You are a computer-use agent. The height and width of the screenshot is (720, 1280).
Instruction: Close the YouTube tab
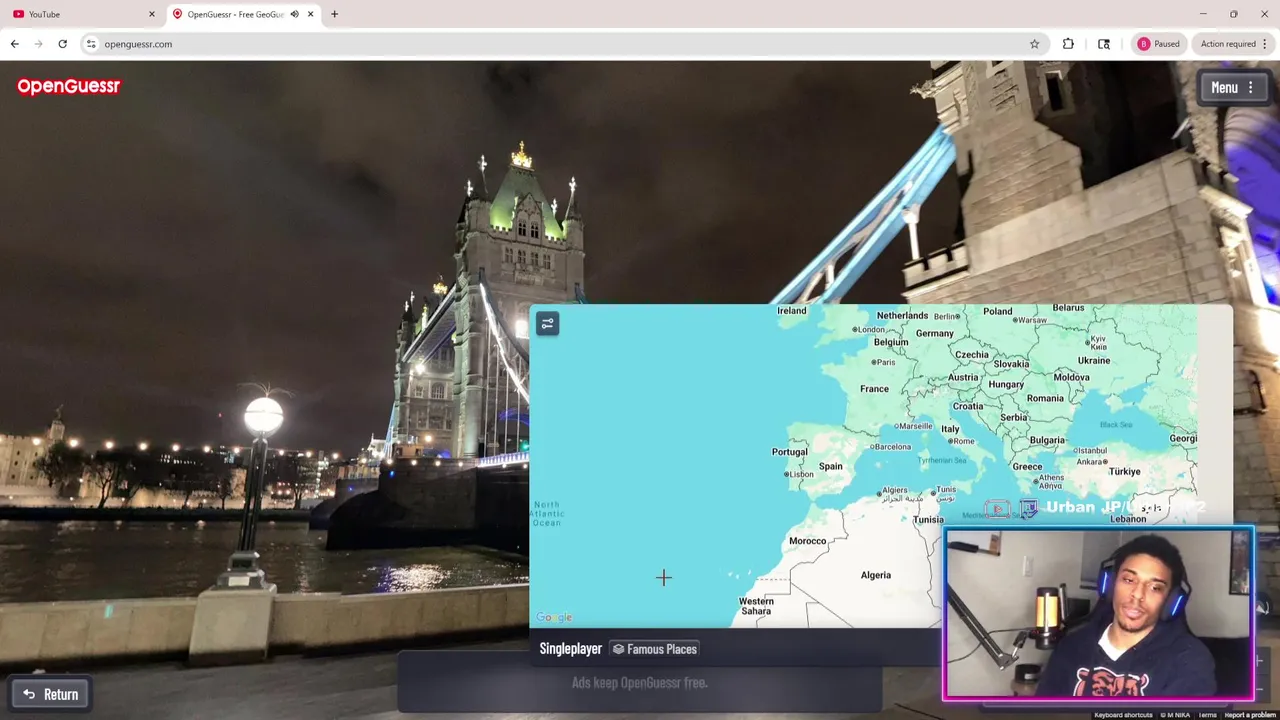coord(152,14)
